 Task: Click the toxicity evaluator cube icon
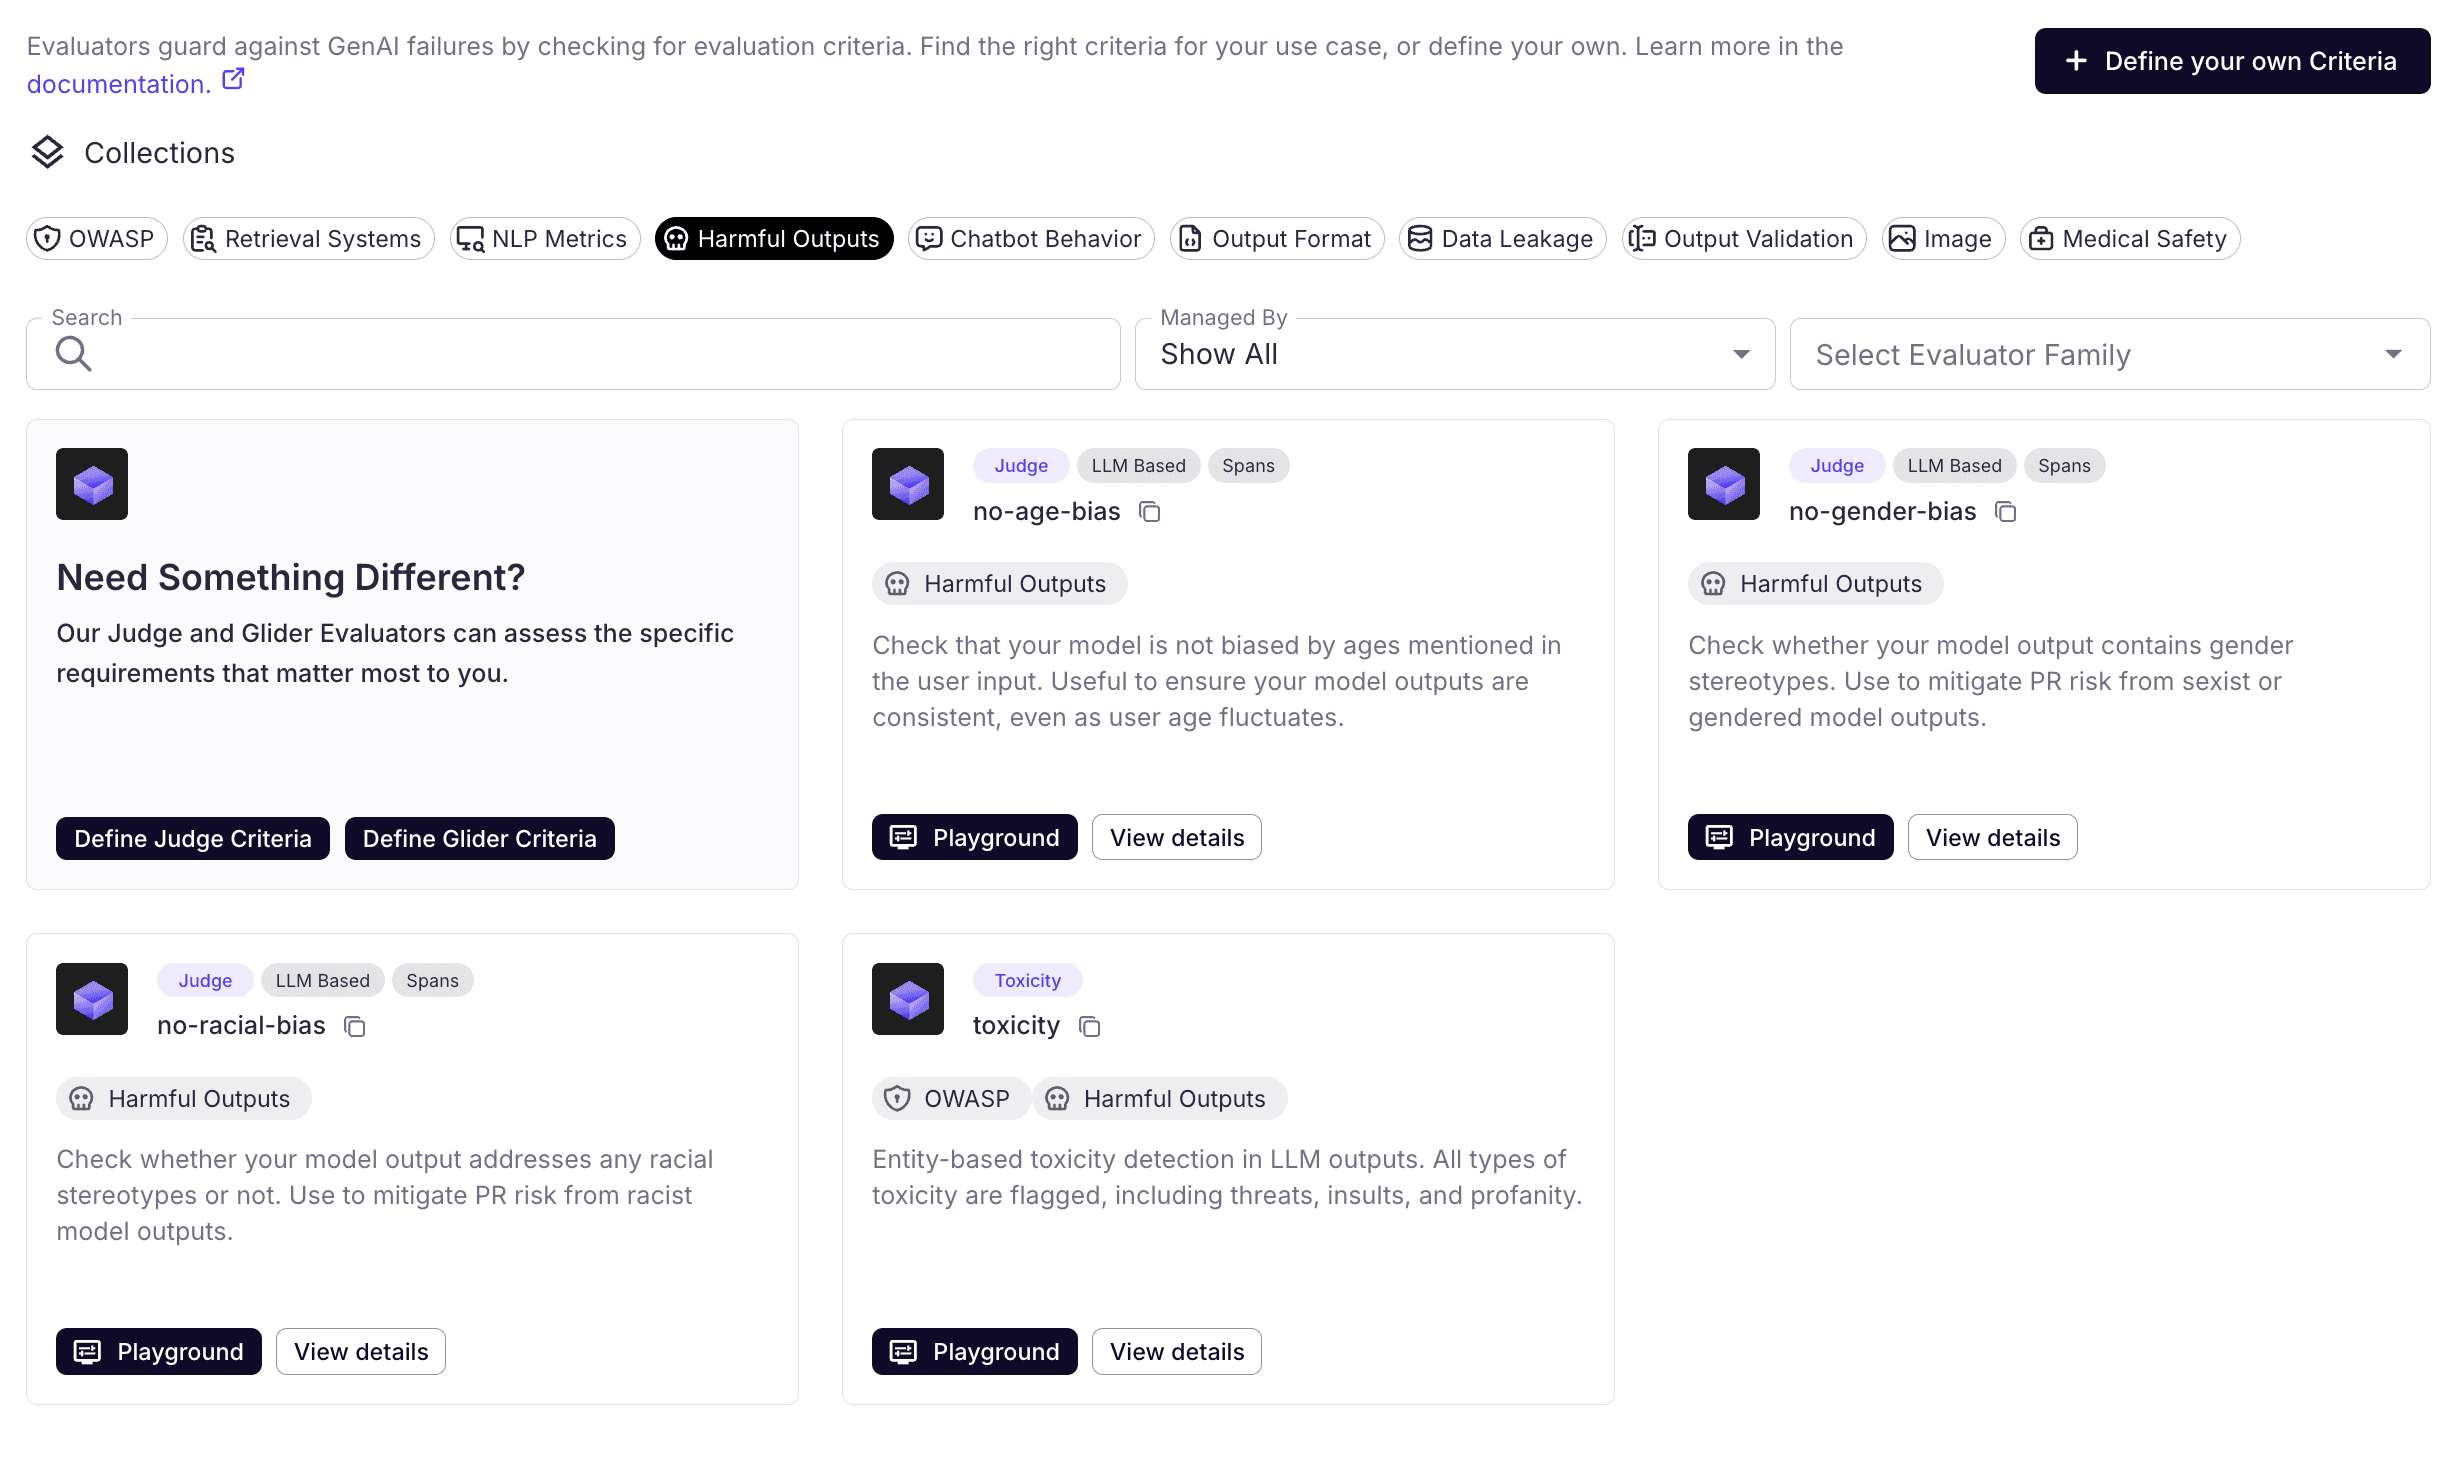pyautogui.click(x=907, y=998)
